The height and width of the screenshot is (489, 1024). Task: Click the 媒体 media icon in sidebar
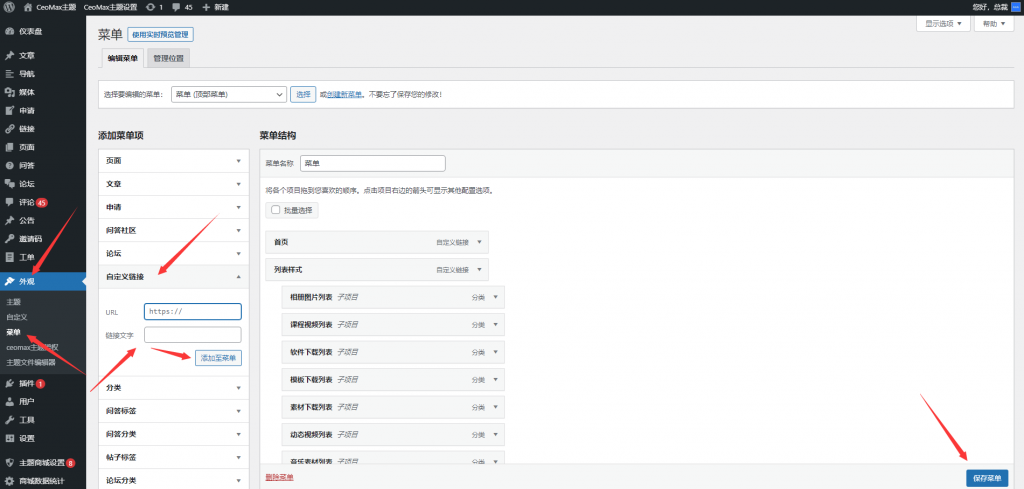coord(9,92)
